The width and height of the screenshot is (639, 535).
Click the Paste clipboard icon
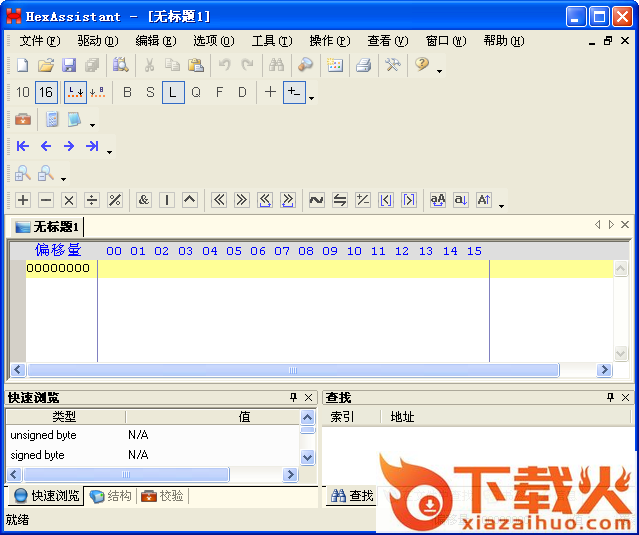point(196,65)
